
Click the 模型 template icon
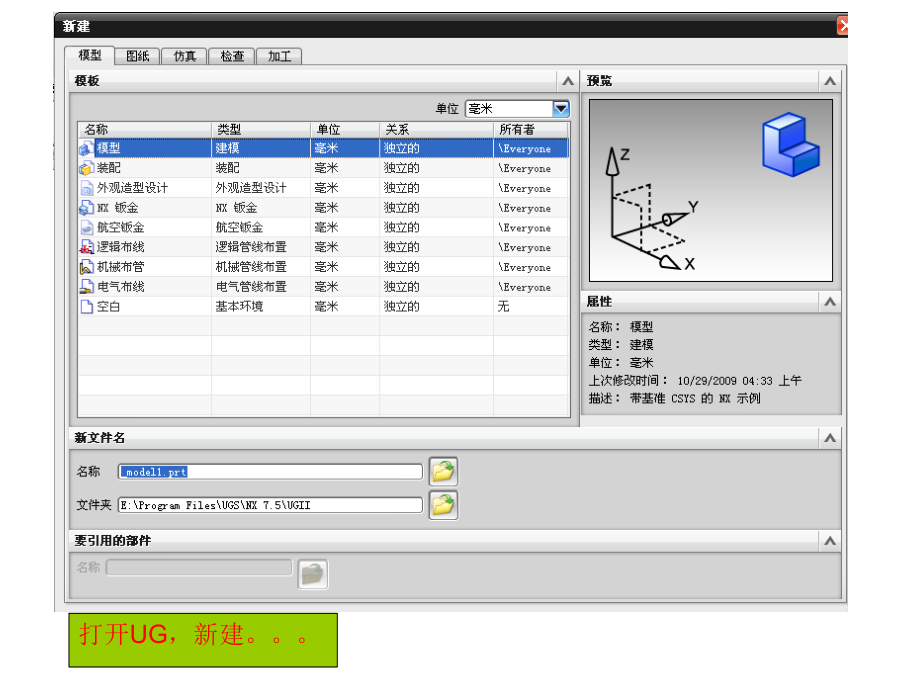point(86,148)
